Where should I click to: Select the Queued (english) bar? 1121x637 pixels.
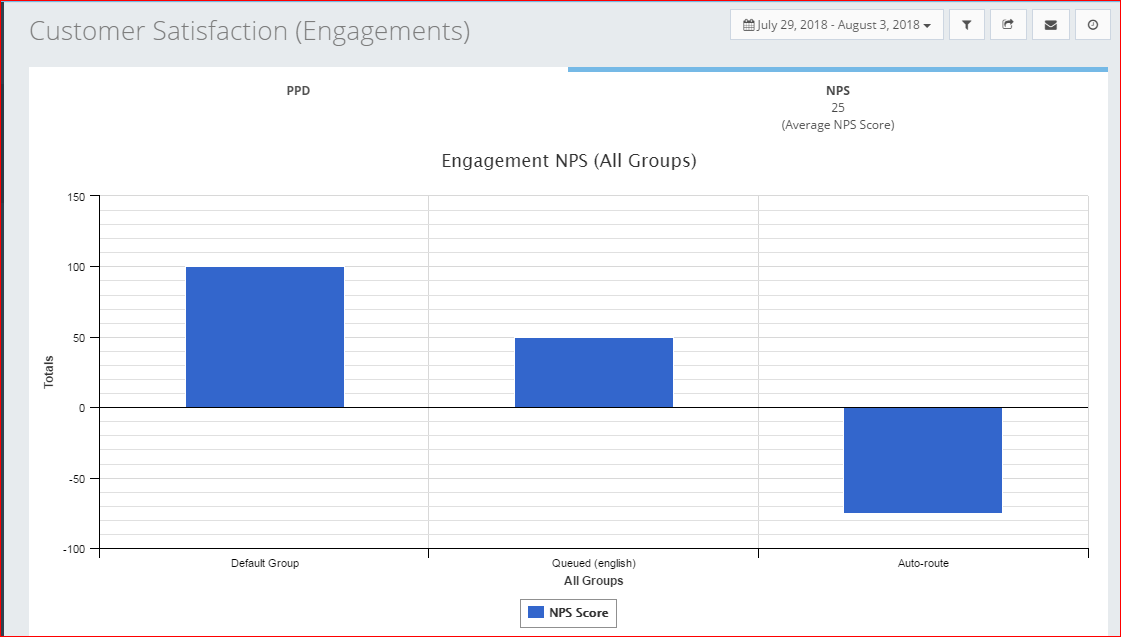(594, 372)
